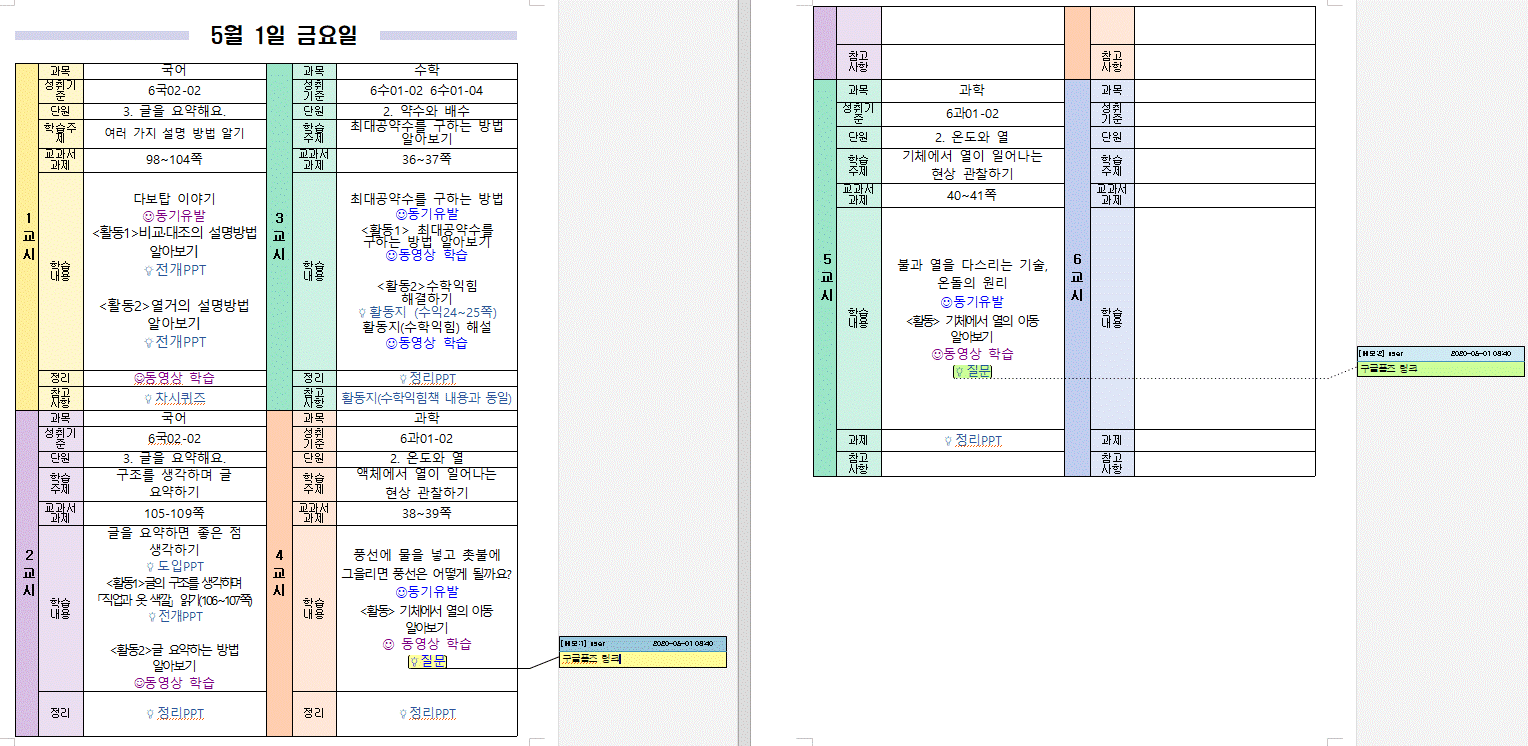This screenshot has height=746, width=1528.
Task: Open first 동영상 학습 link under 활동1 in period 3
Action: tap(427, 256)
